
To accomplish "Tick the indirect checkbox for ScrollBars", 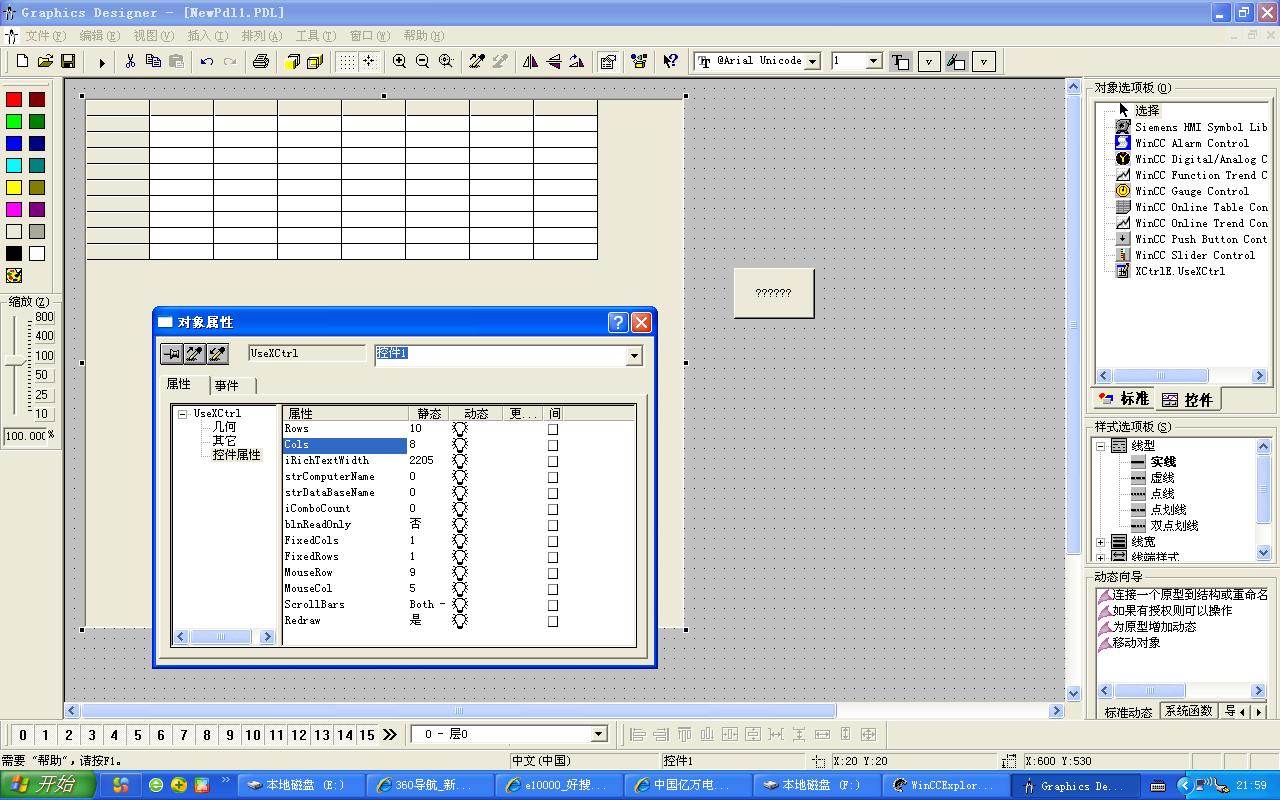I will click(553, 605).
